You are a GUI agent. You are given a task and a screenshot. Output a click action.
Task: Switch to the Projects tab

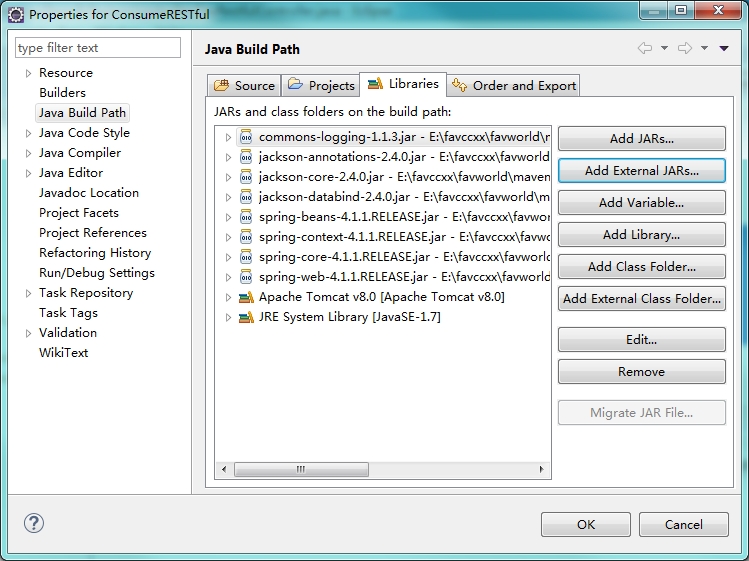pos(321,86)
